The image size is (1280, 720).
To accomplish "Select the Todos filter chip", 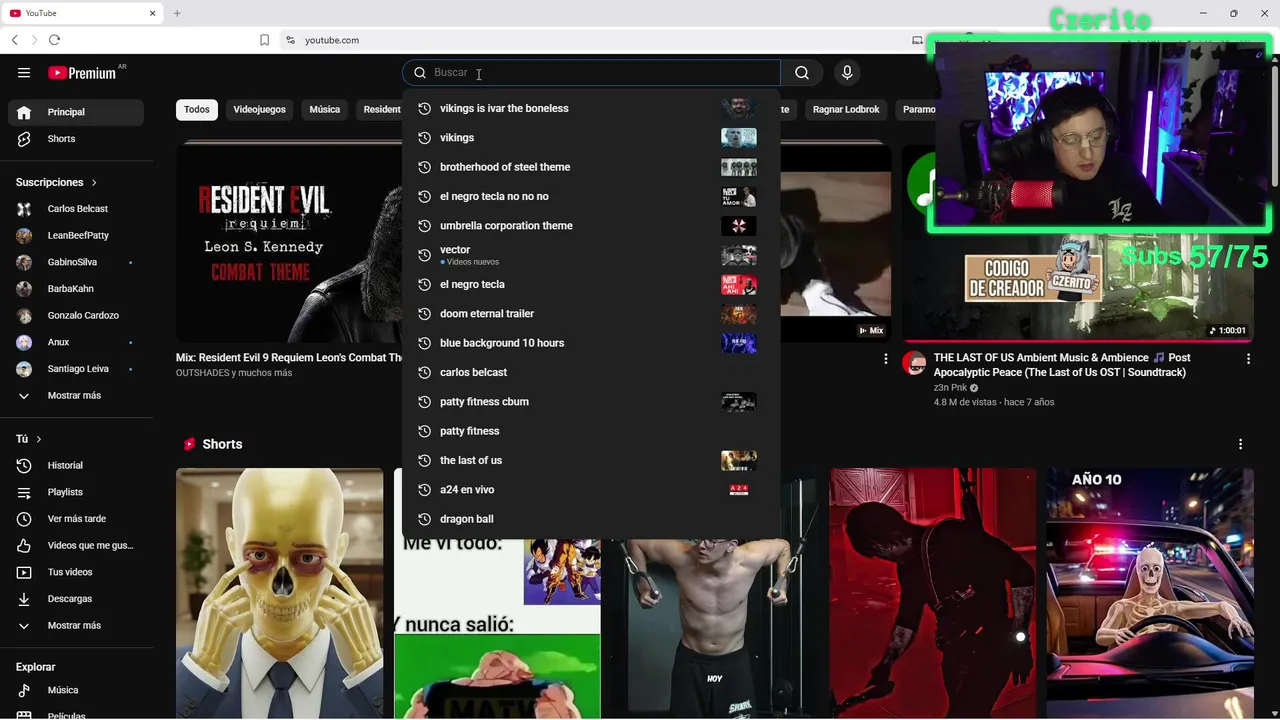I will tap(197, 109).
